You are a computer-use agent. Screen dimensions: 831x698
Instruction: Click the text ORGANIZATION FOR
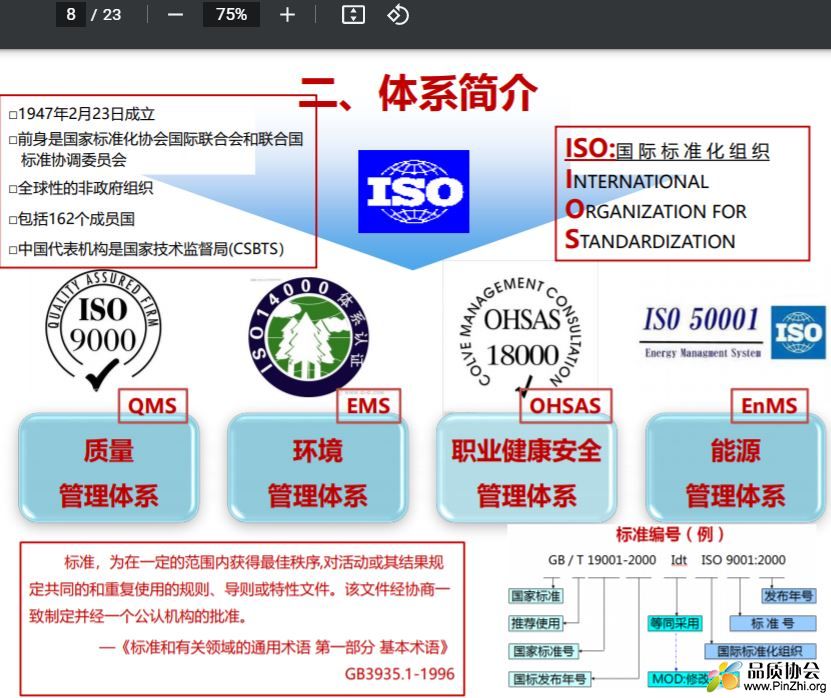coord(656,210)
